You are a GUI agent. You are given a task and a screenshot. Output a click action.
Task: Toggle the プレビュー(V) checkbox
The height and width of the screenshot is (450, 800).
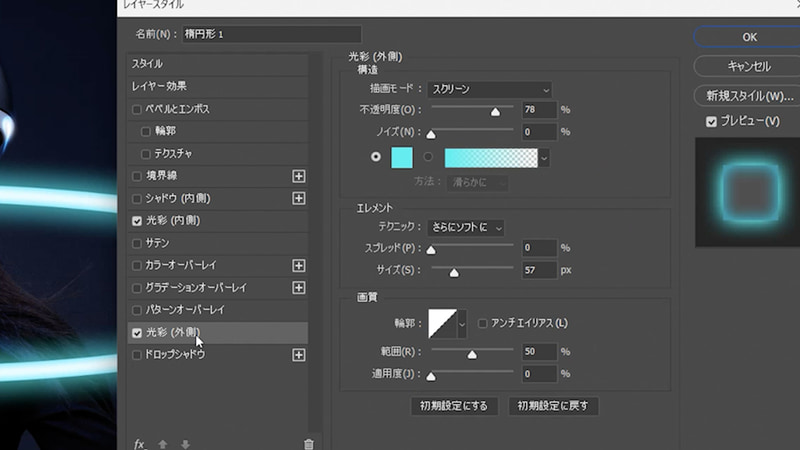pyautogui.click(x=711, y=121)
